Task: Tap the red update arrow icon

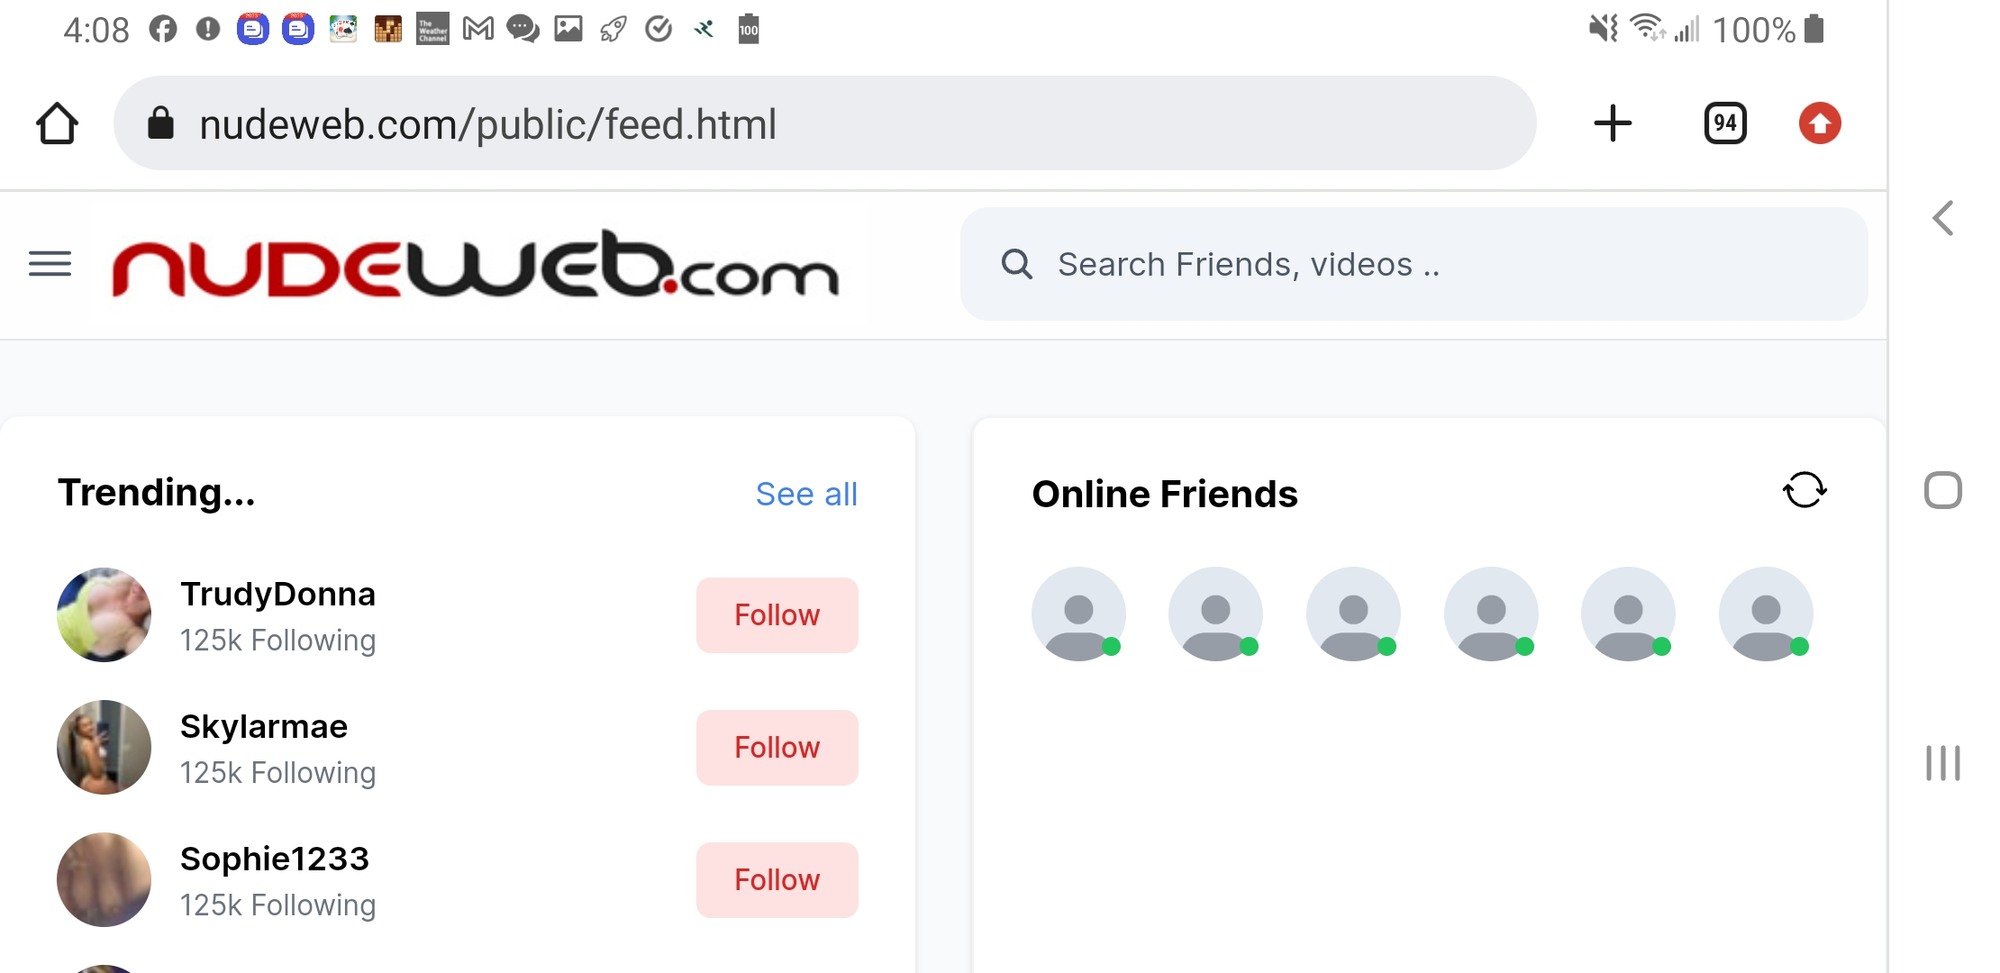Action: point(1819,124)
